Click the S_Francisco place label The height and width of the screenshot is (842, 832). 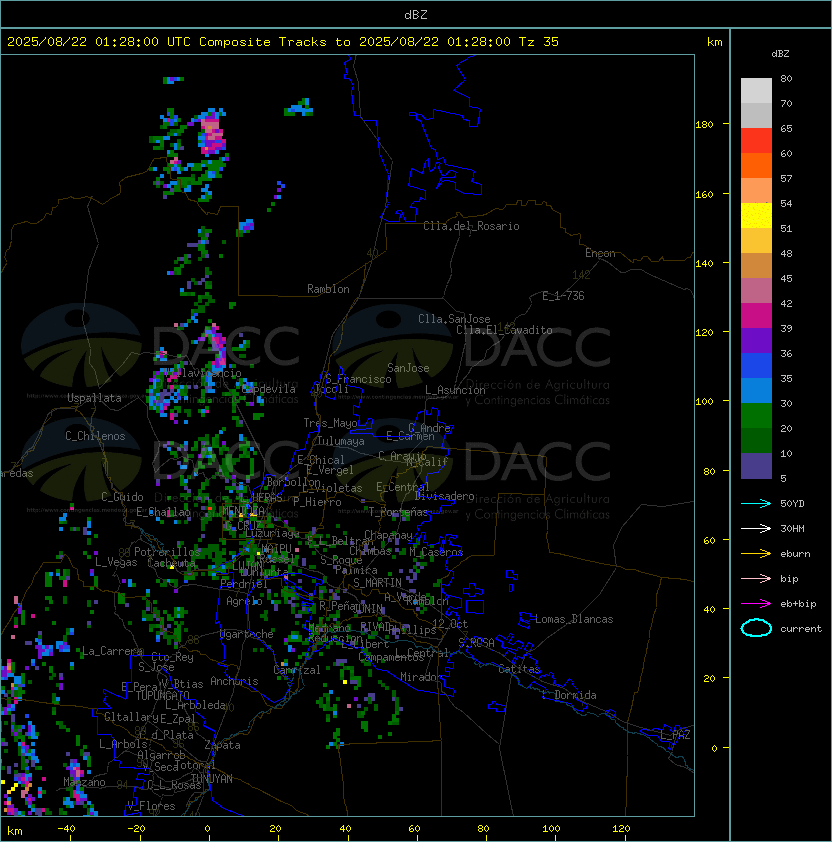[358, 379]
